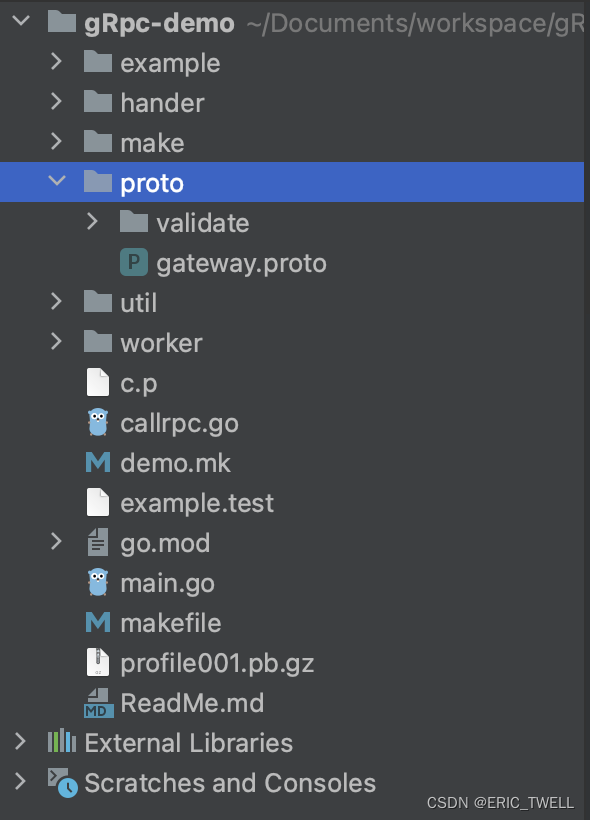Viewport: 590px width, 820px height.
Task: Click the Markdown MD icon for ReadMe.md
Action: tap(98, 703)
